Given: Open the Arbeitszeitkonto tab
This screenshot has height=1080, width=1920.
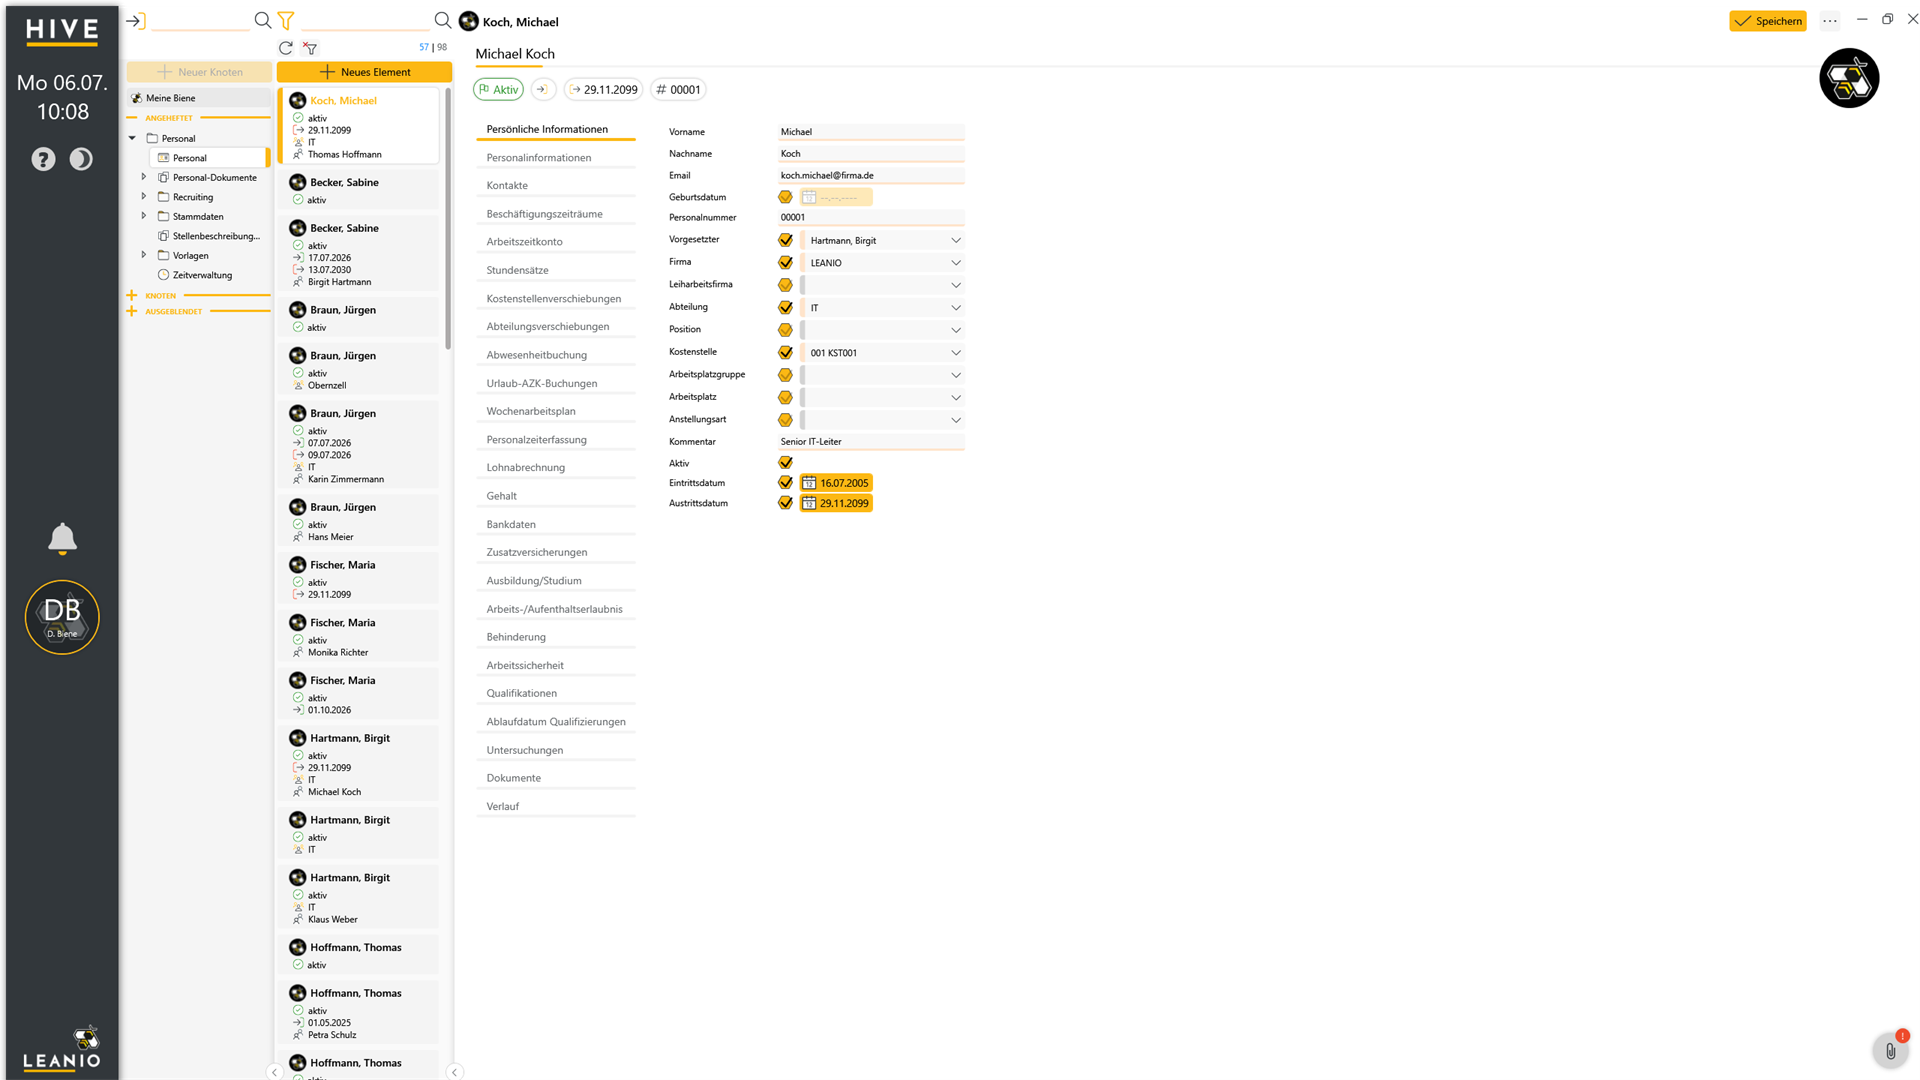Looking at the screenshot, I should [555, 242].
